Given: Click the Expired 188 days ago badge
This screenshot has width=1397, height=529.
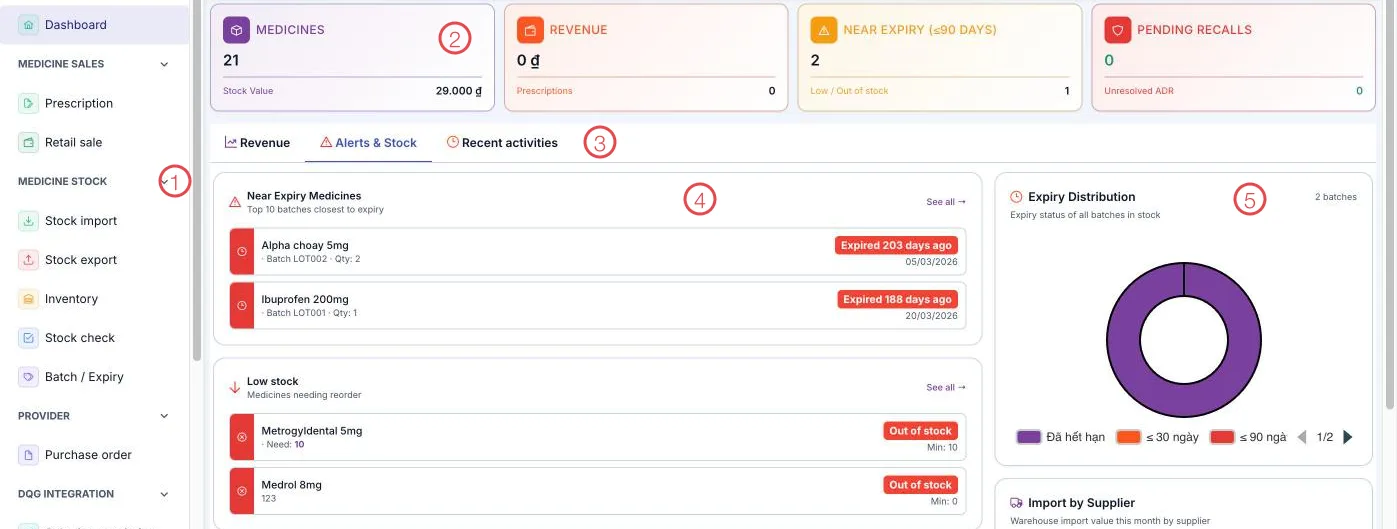Looking at the screenshot, I should point(897,299).
